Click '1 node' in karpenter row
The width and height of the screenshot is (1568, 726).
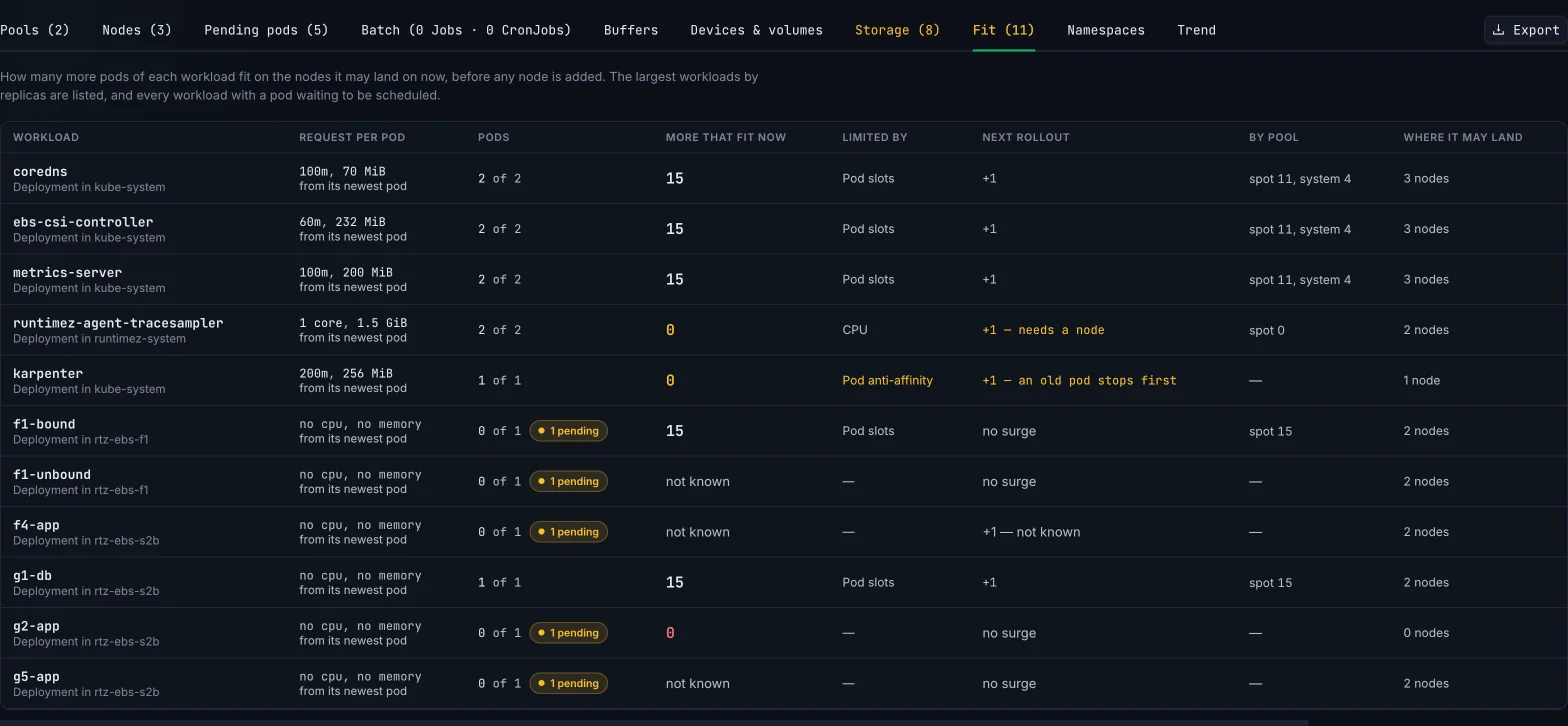tap(1421, 380)
